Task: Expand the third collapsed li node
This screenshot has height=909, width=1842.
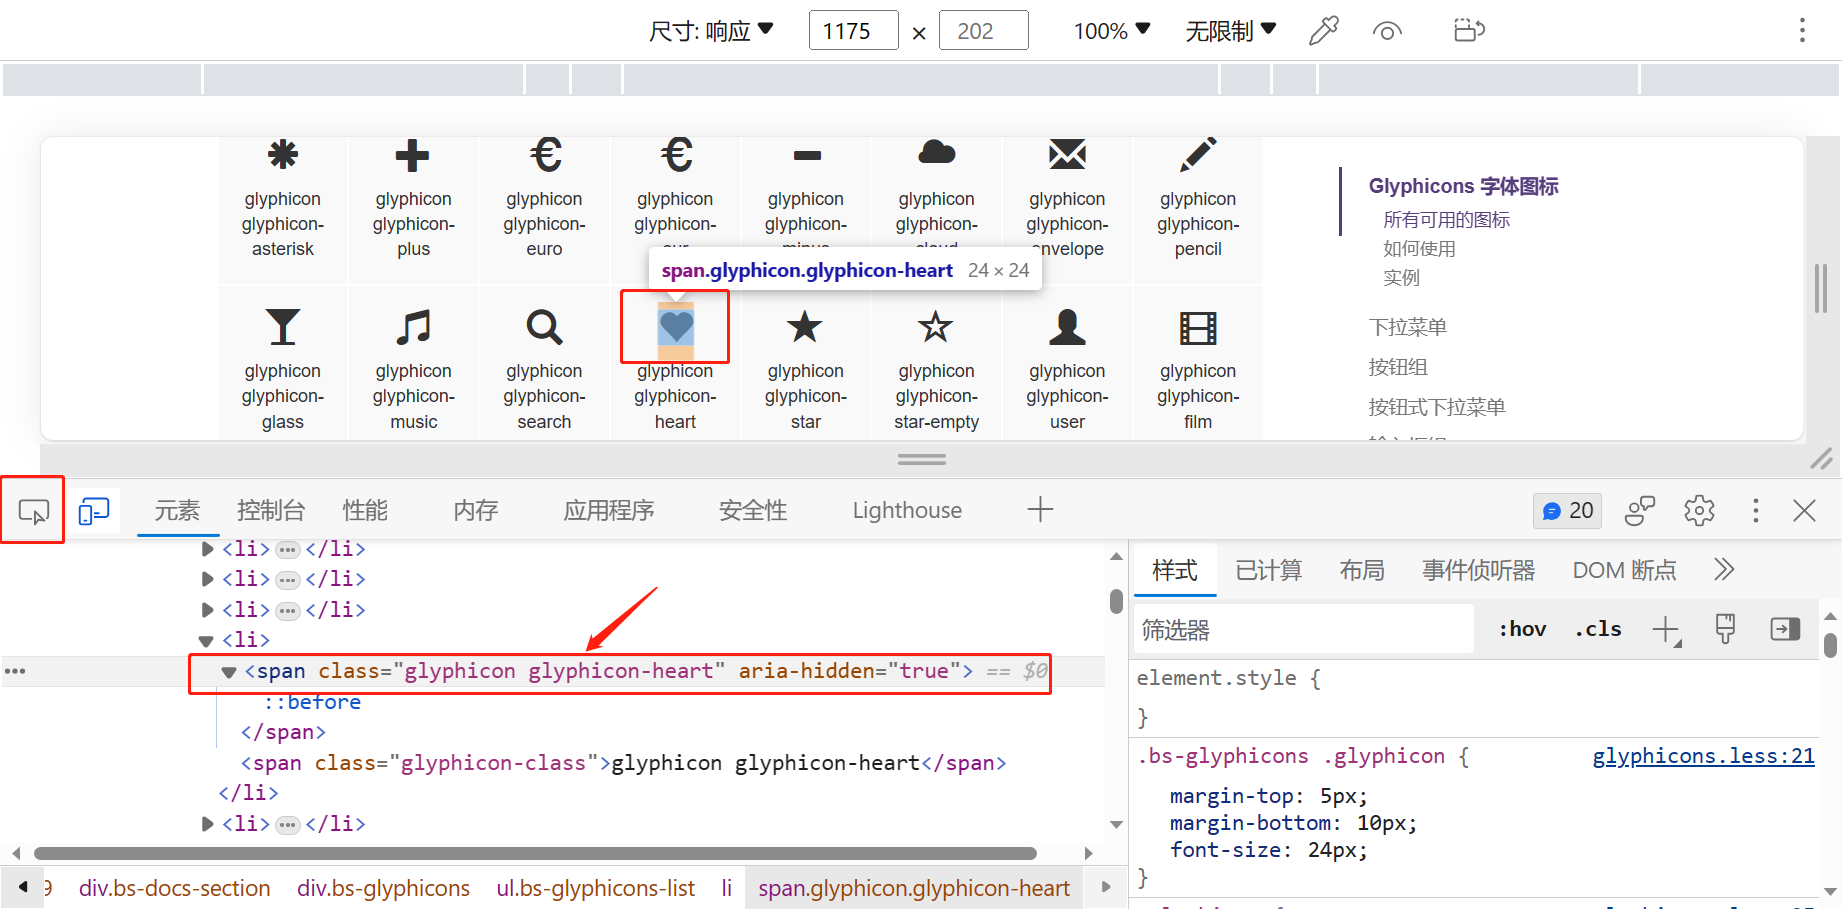Action: tap(208, 610)
